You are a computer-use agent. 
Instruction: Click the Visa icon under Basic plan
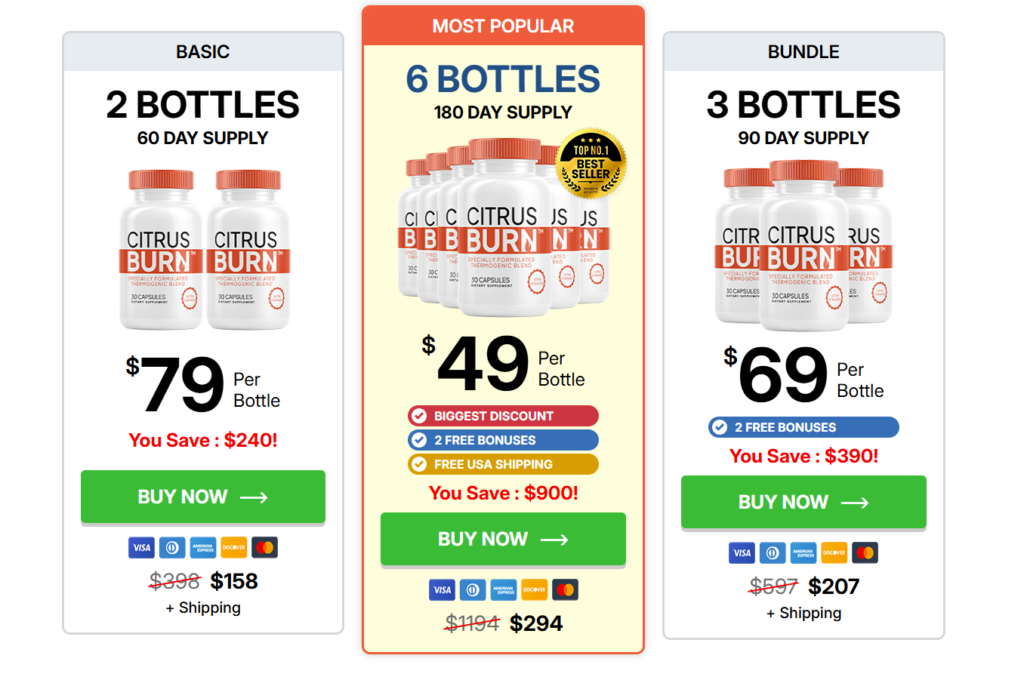click(141, 547)
